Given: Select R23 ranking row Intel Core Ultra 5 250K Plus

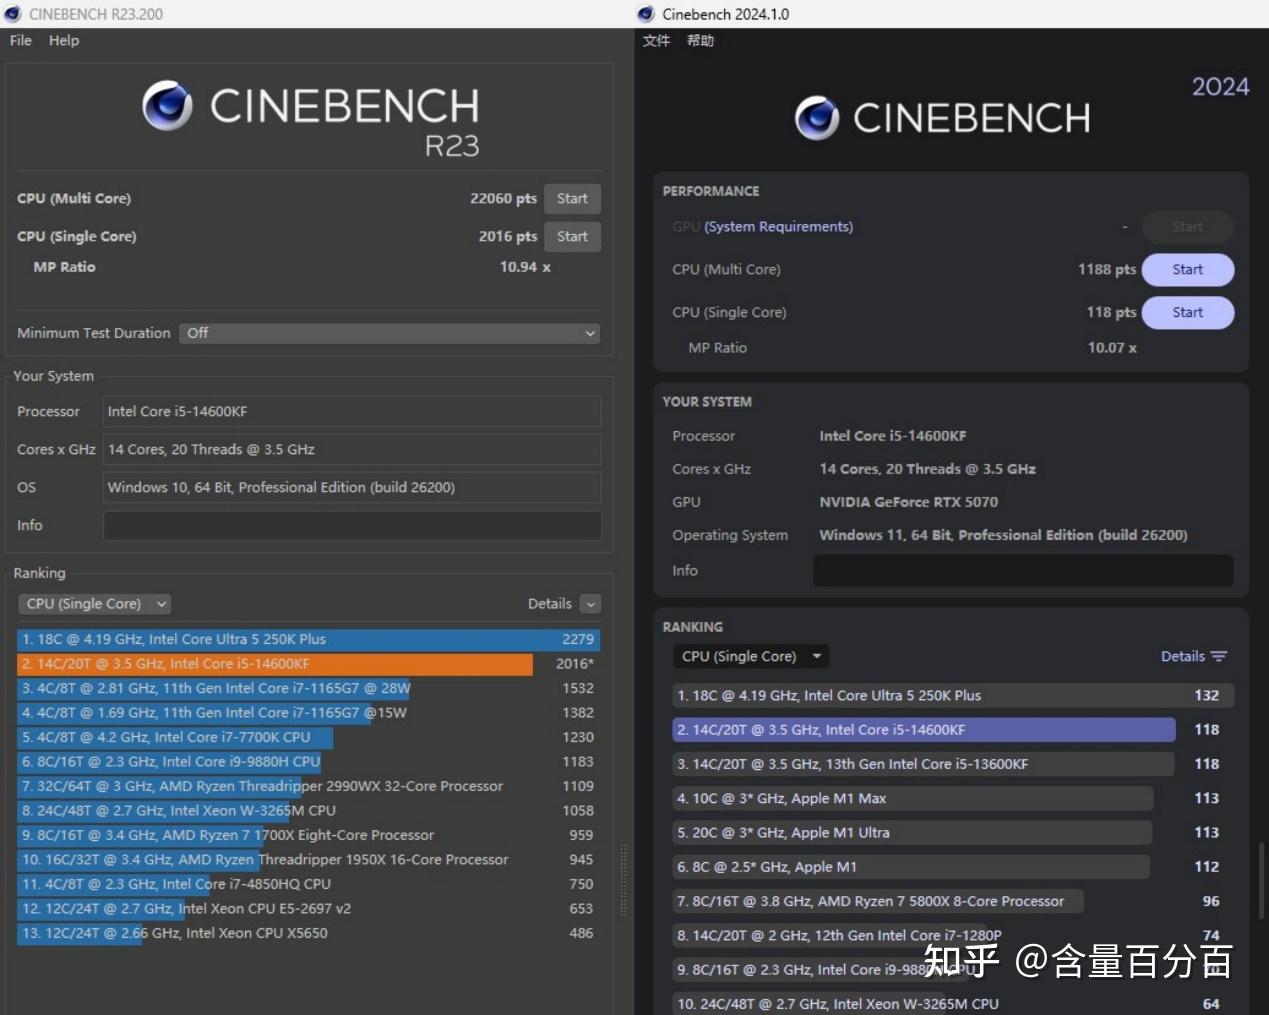Looking at the screenshot, I should (309, 639).
